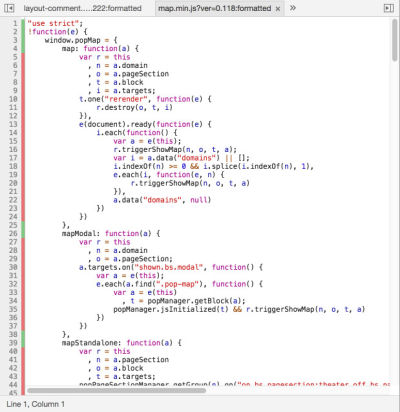Click line number 1 in gutter
Image resolution: width=400 pixels, height=412 pixels.
tap(15, 23)
